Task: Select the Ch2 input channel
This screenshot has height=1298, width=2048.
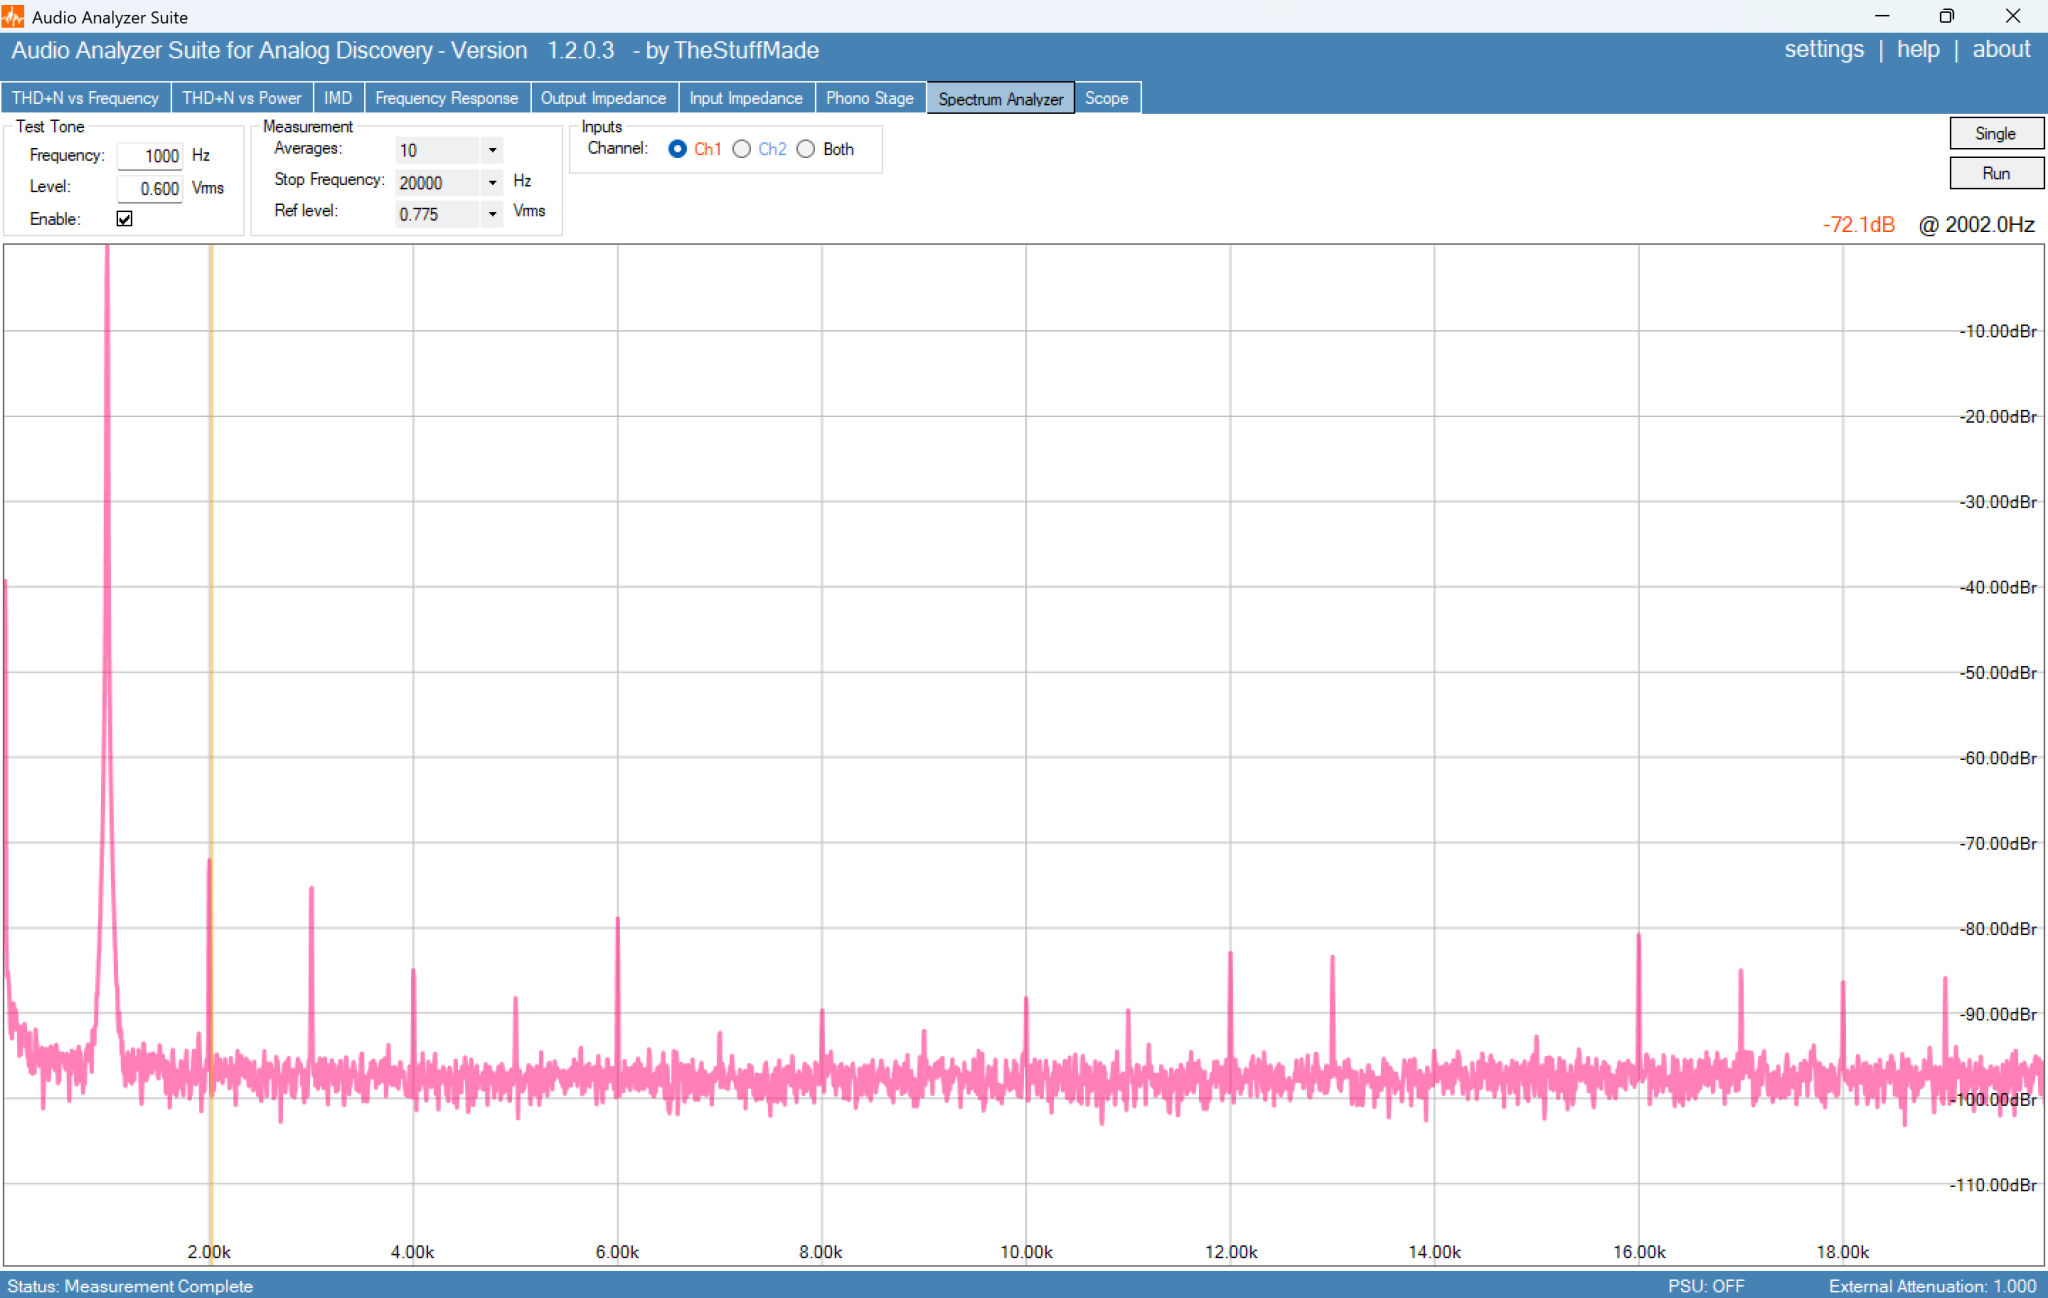Action: [742, 149]
